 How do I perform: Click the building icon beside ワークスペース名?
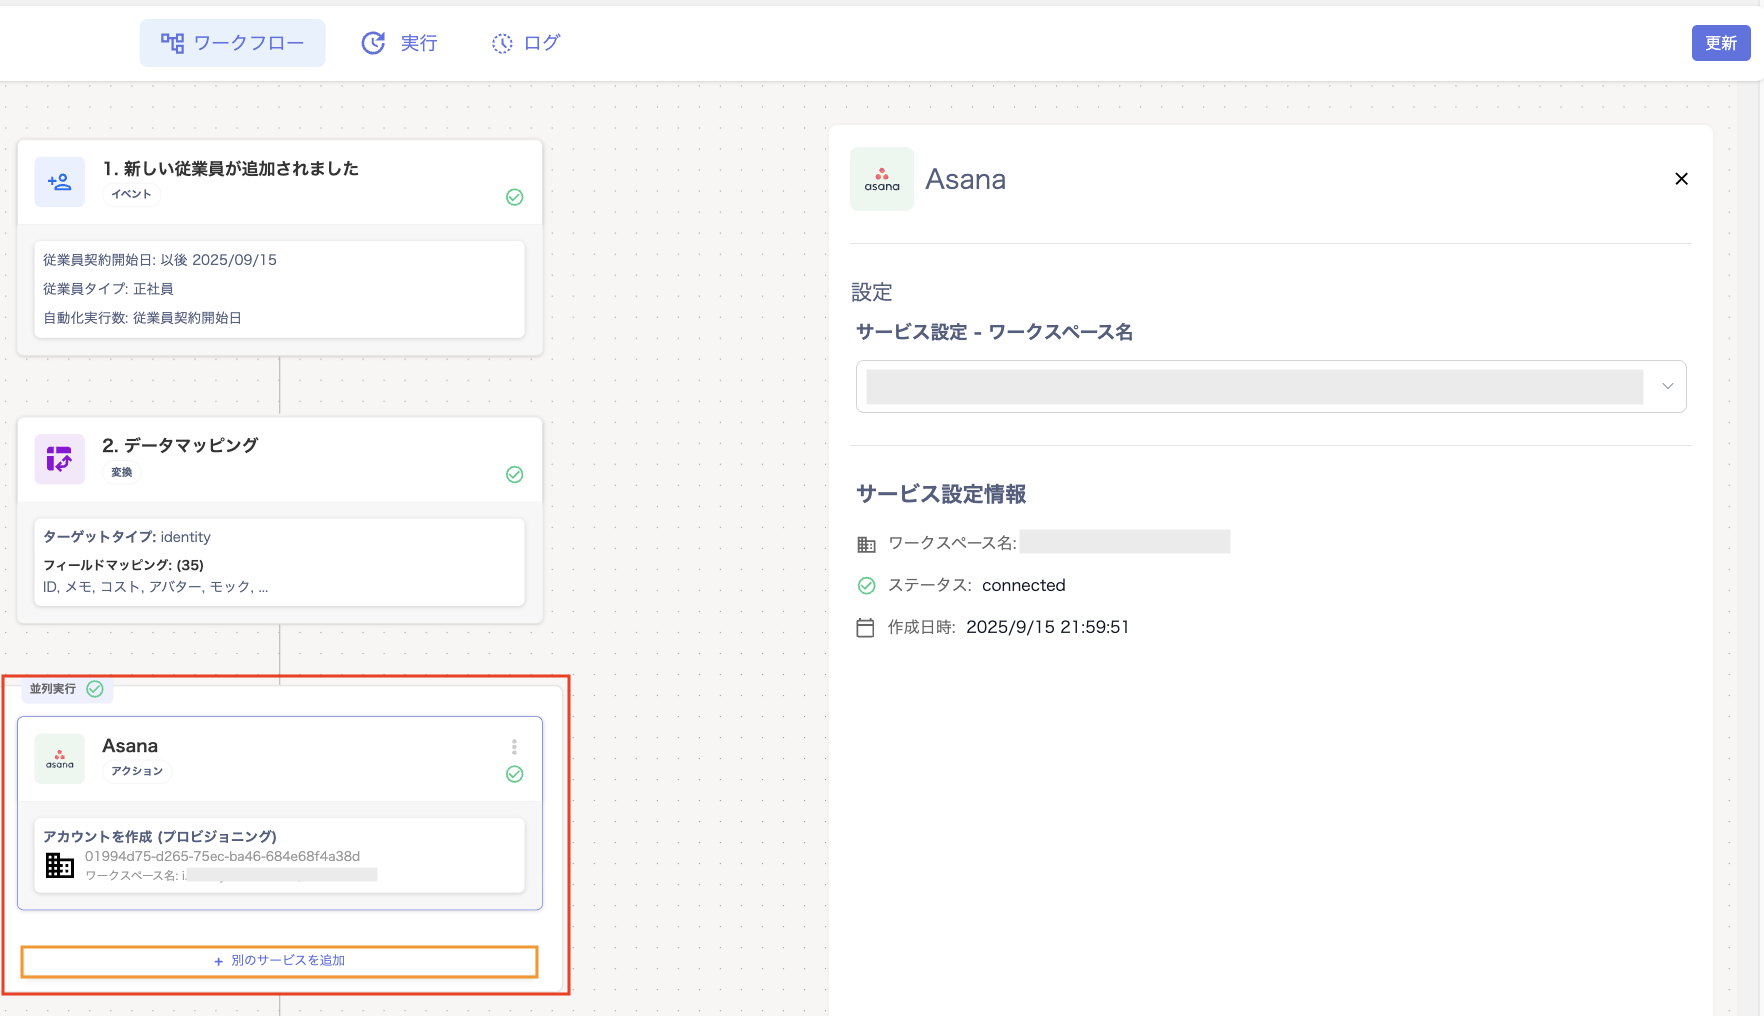866,544
